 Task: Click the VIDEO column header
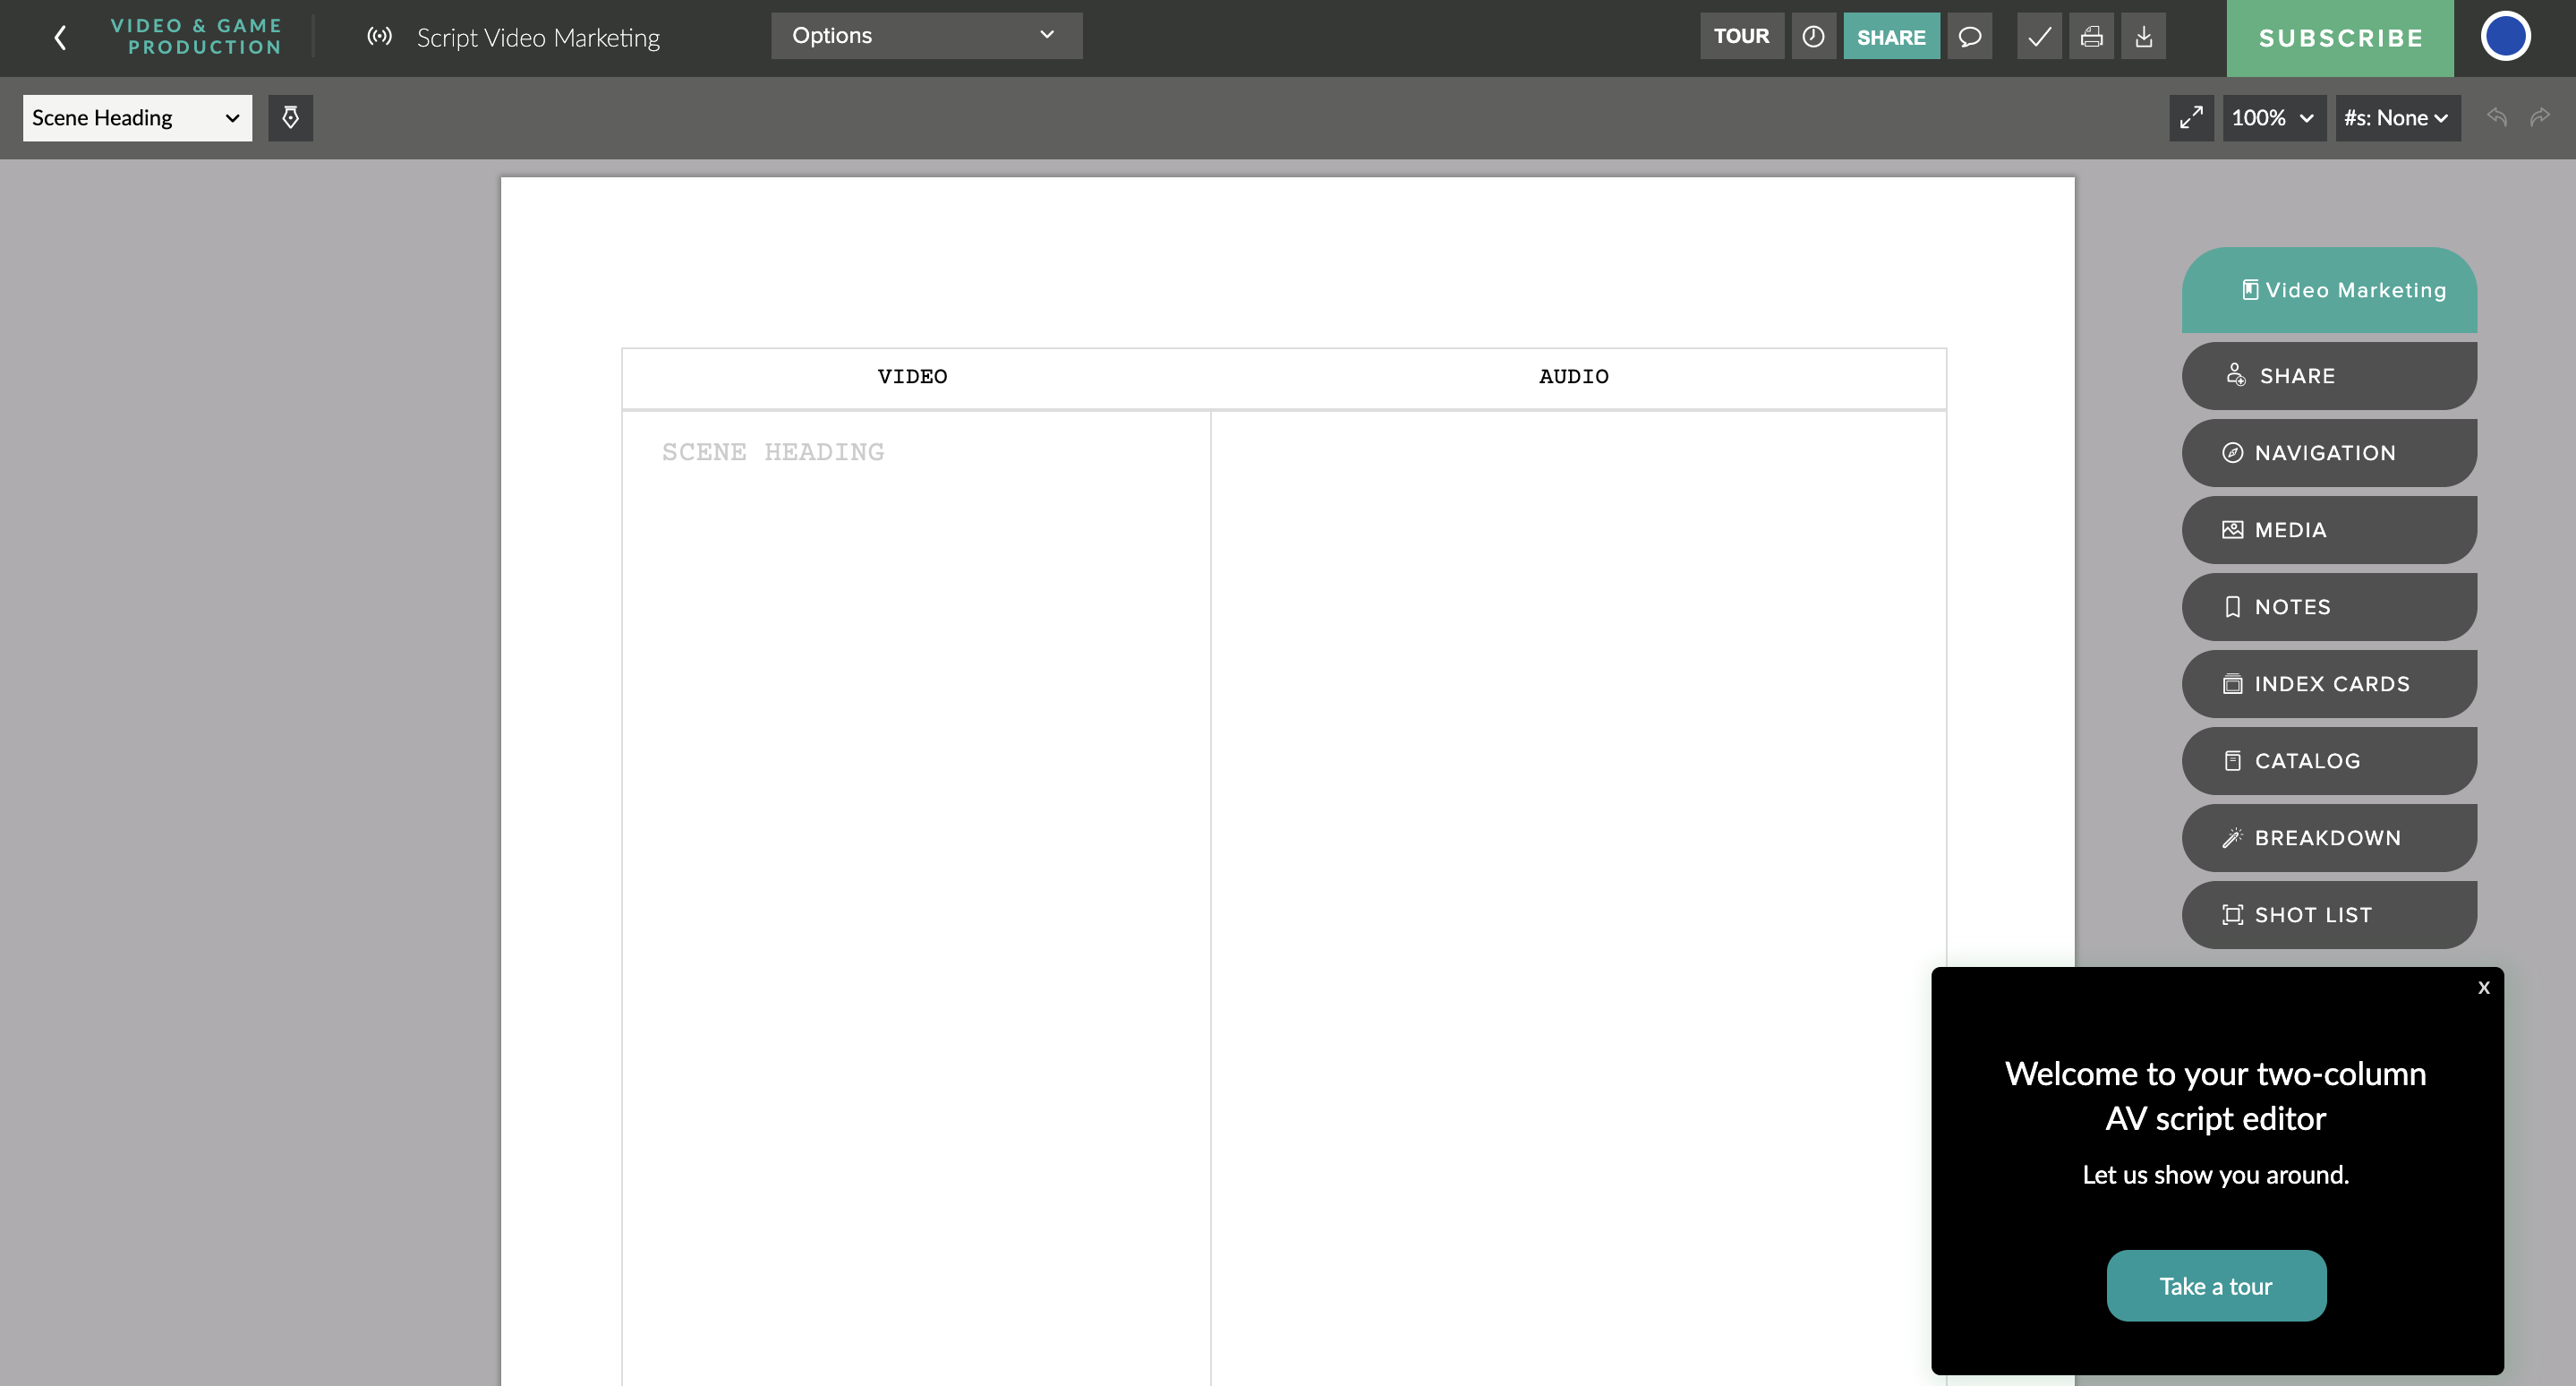tap(912, 377)
